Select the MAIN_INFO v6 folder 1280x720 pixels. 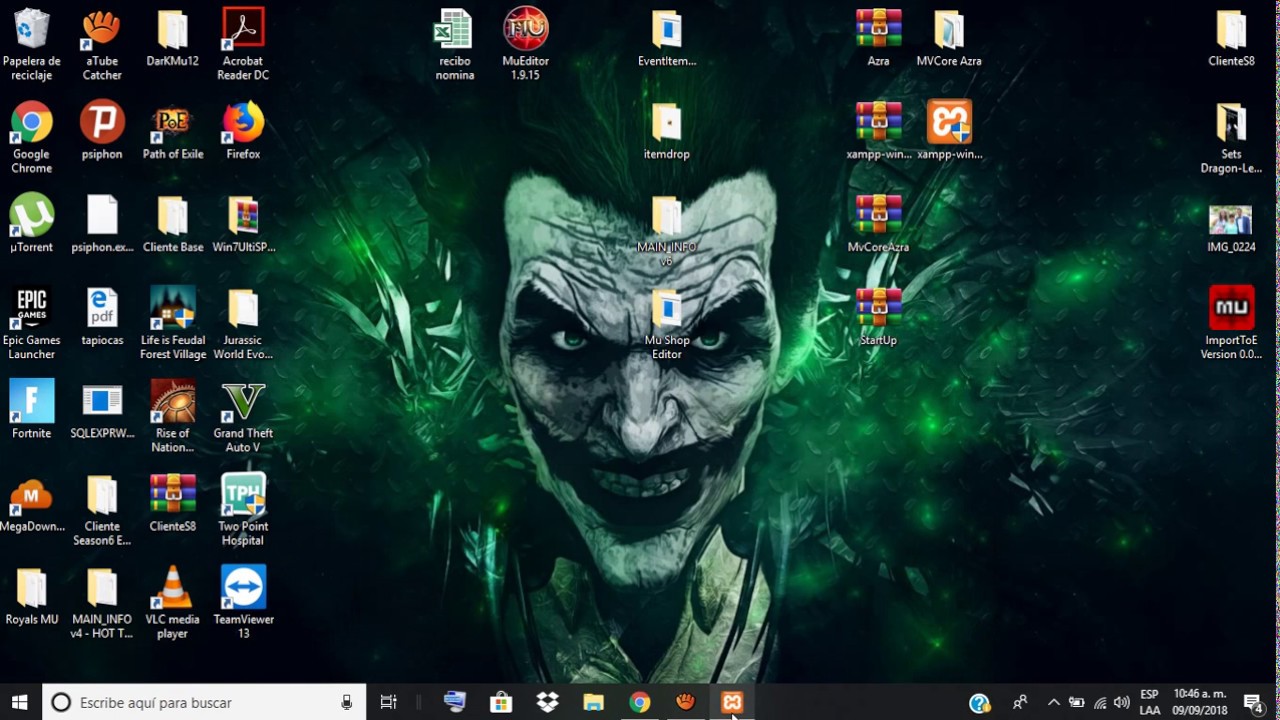[x=667, y=230]
